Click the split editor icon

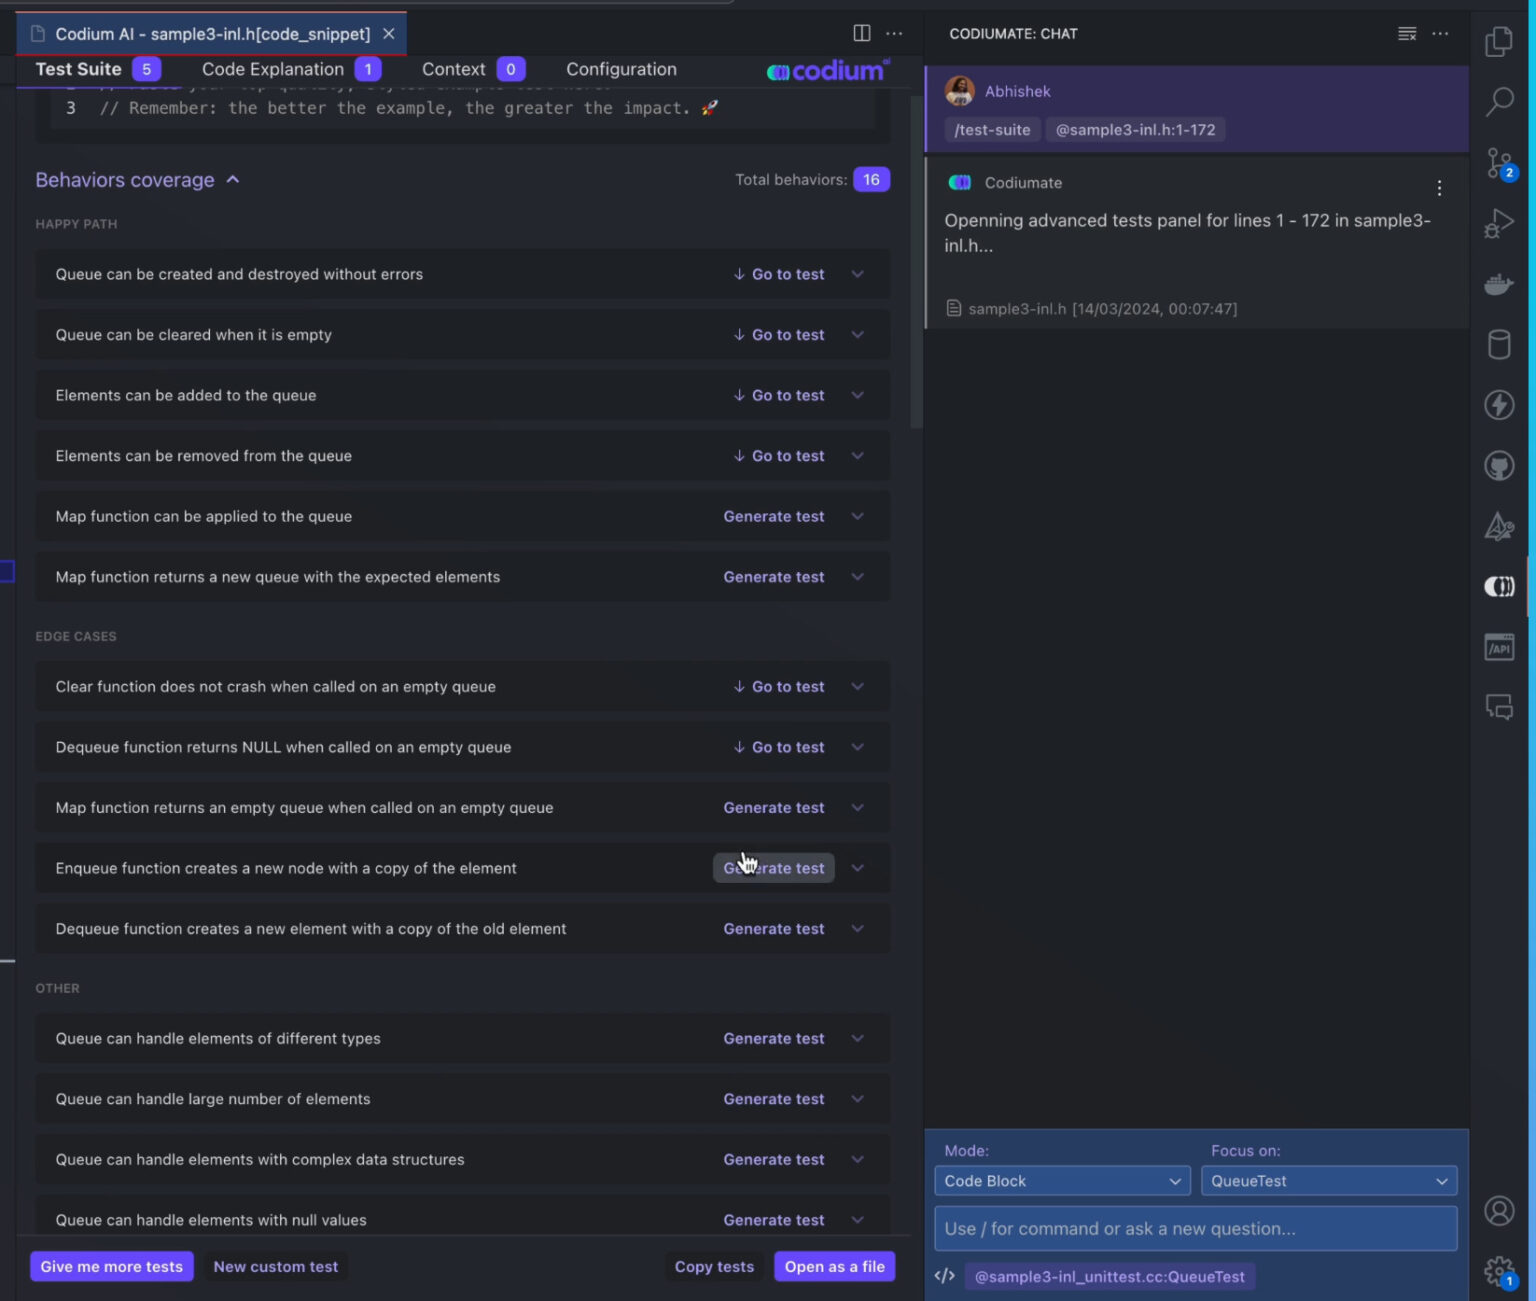pos(861,33)
